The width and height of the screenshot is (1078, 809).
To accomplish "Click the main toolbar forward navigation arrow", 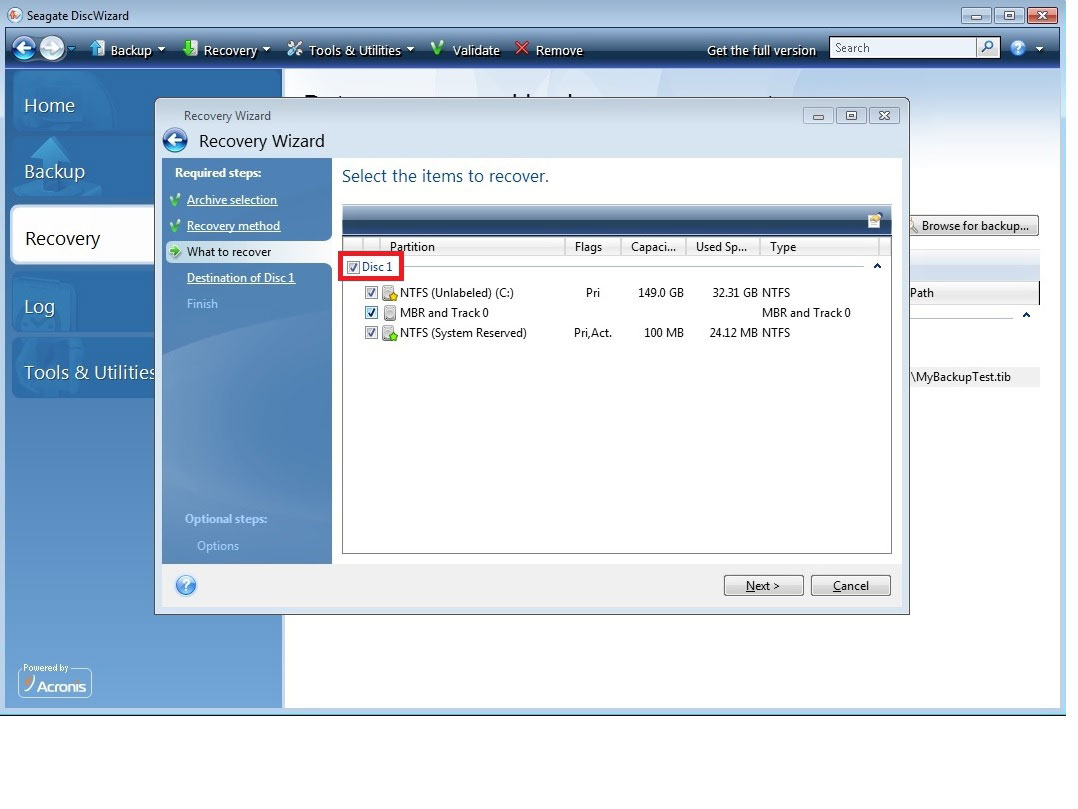I will tap(52, 49).
